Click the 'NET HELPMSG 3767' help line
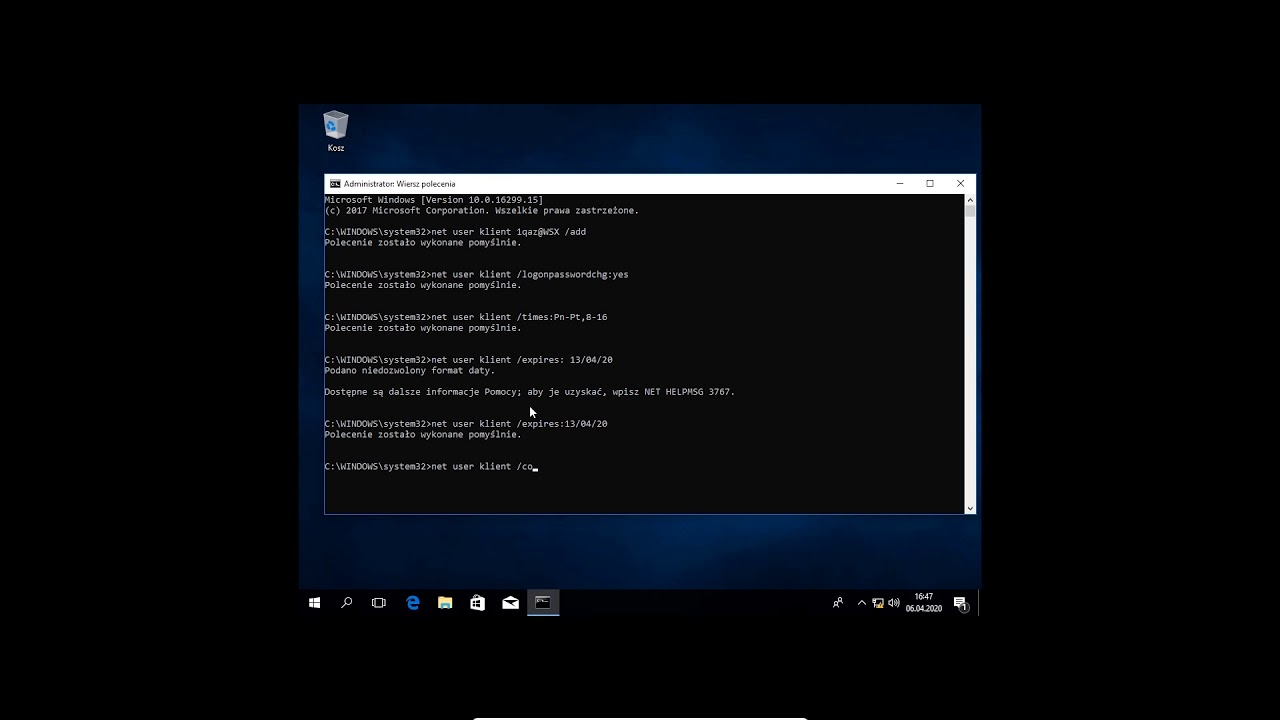 point(529,392)
